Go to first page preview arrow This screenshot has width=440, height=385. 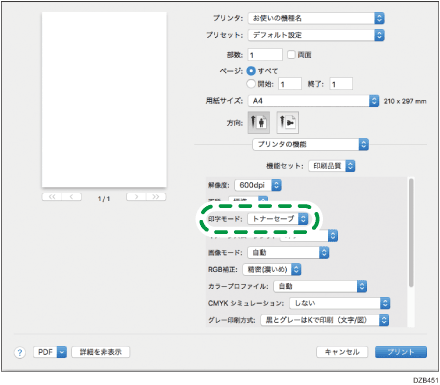pos(52,197)
